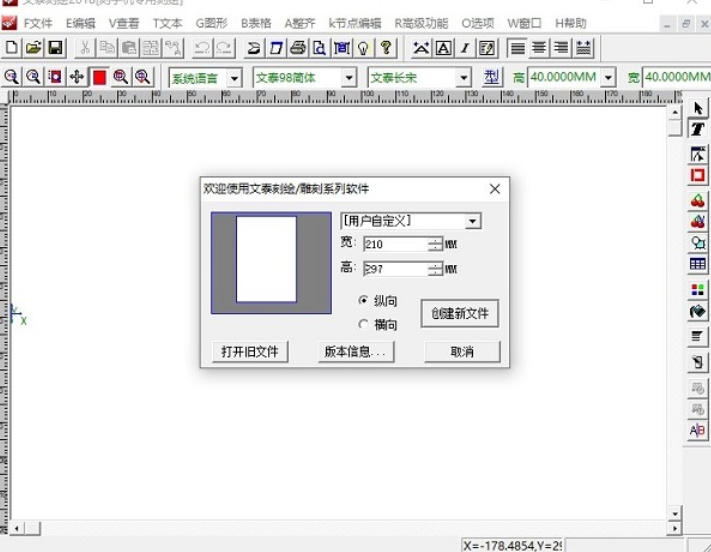Open the G图形 menu
This screenshot has width=711, height=552.
click(x=211, y=23)
